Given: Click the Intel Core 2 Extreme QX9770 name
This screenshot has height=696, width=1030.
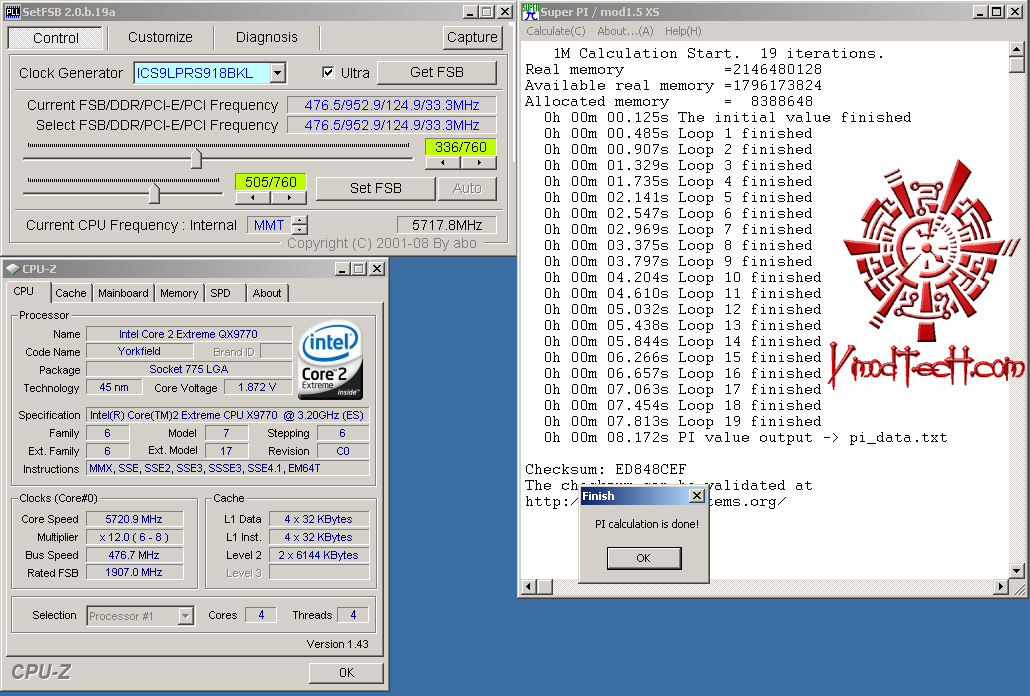Looking at the screenshot, I should click(189, 334).
